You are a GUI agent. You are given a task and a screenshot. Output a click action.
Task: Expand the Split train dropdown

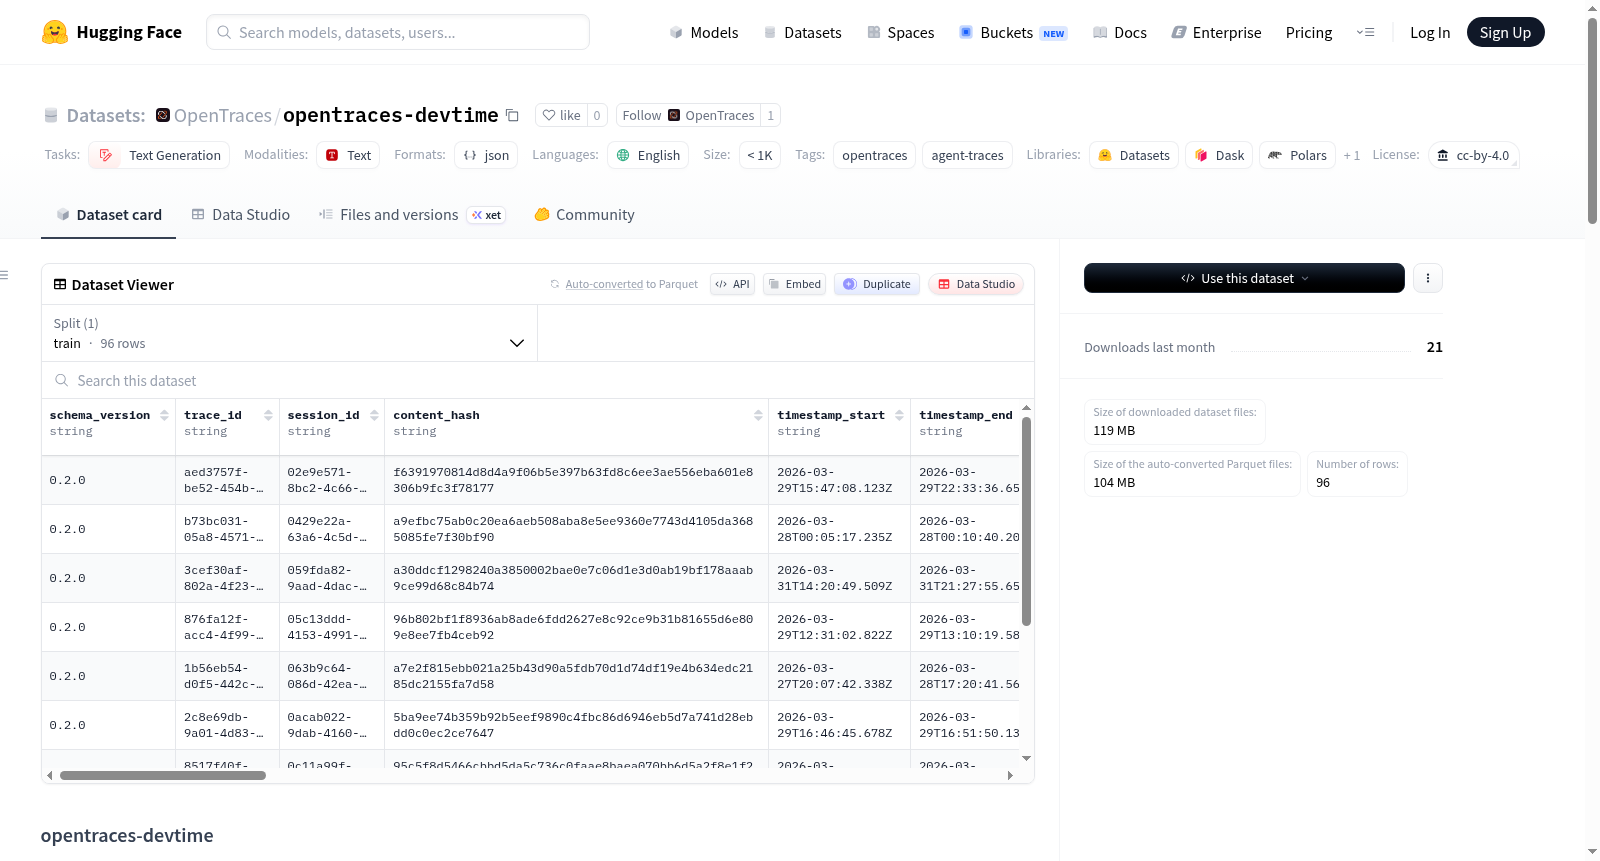[289, 333]
